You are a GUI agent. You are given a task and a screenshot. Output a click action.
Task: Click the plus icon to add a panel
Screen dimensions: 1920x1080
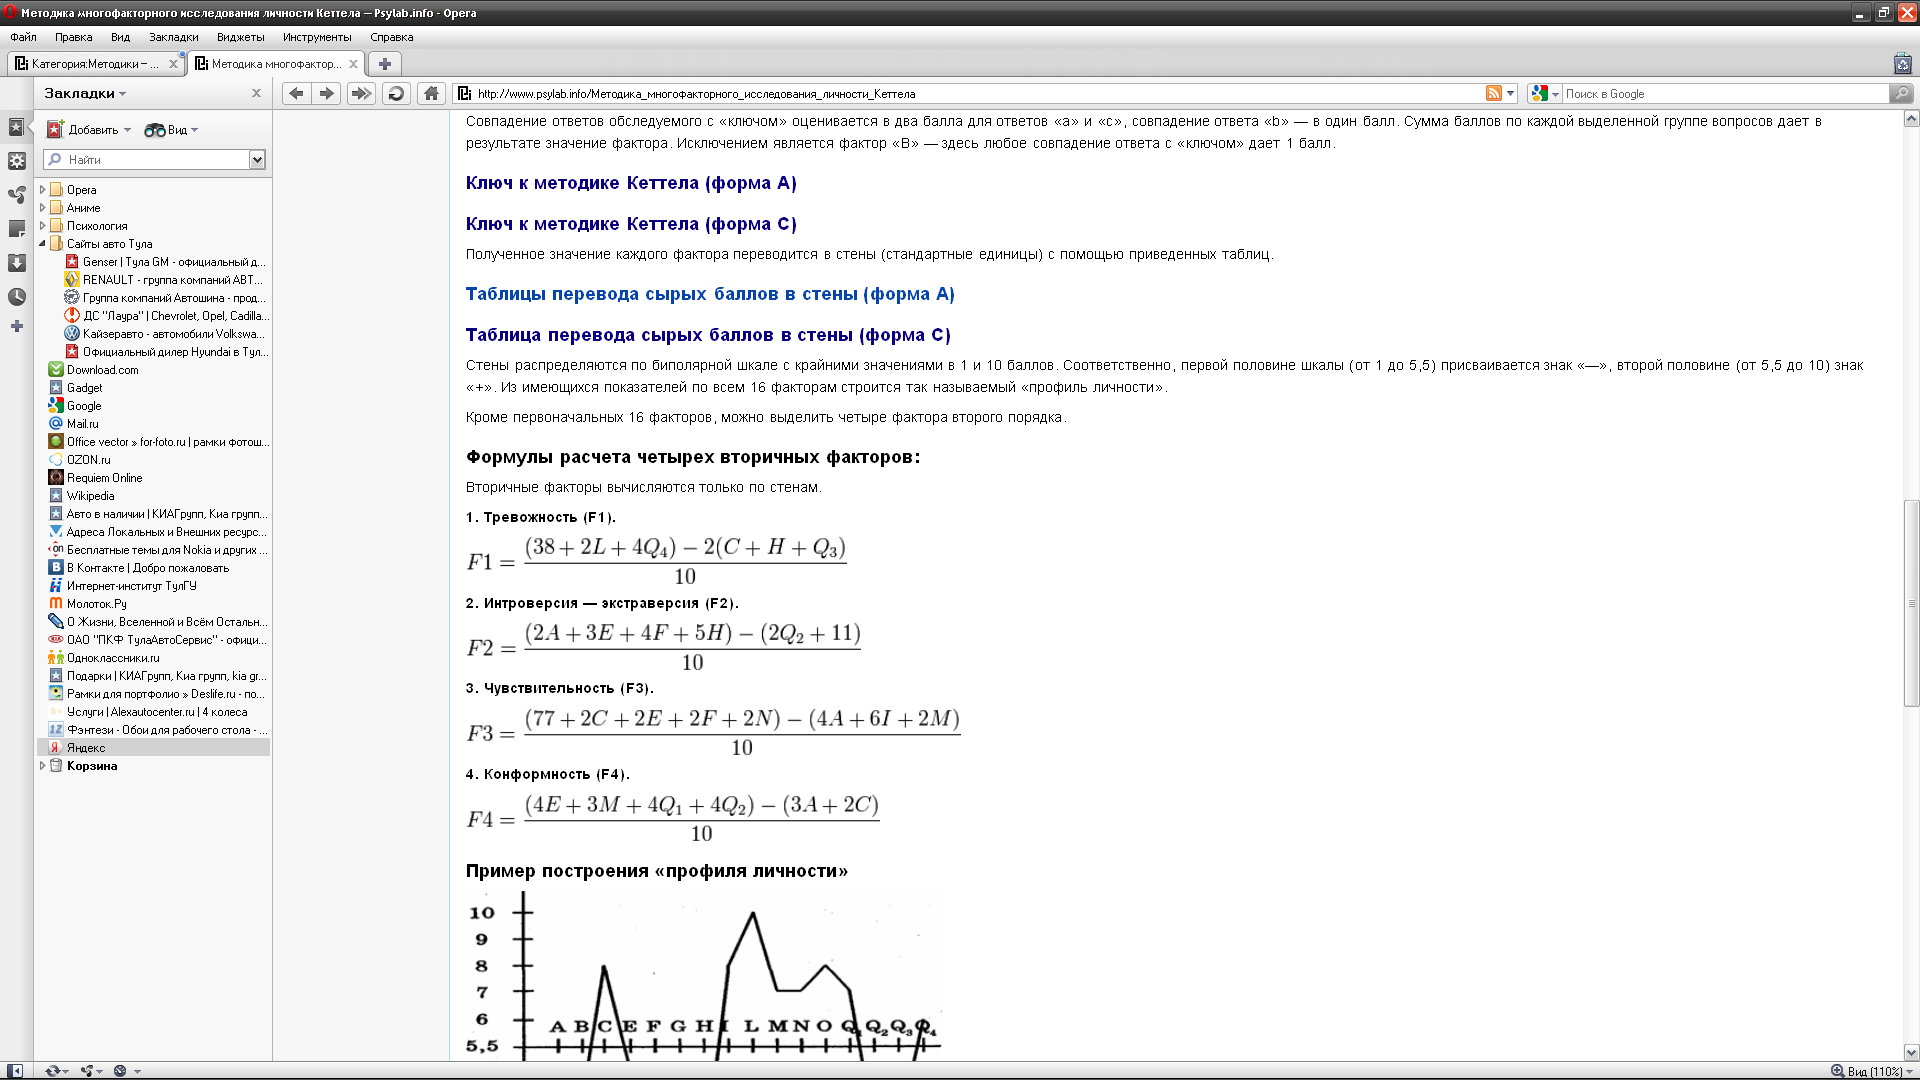click(x=17, y=326)
